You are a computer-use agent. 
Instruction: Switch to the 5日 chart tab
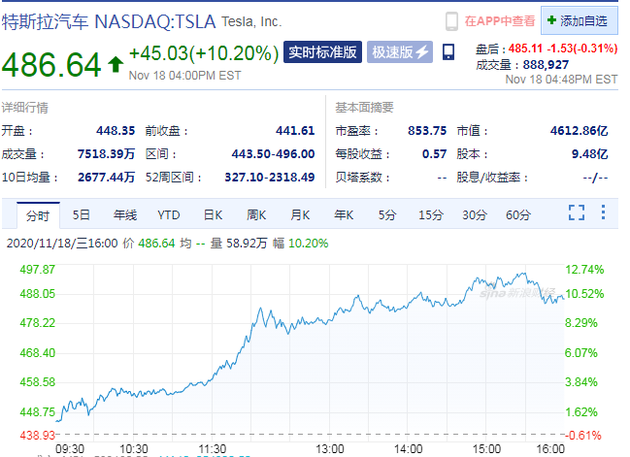click(81, 215)
